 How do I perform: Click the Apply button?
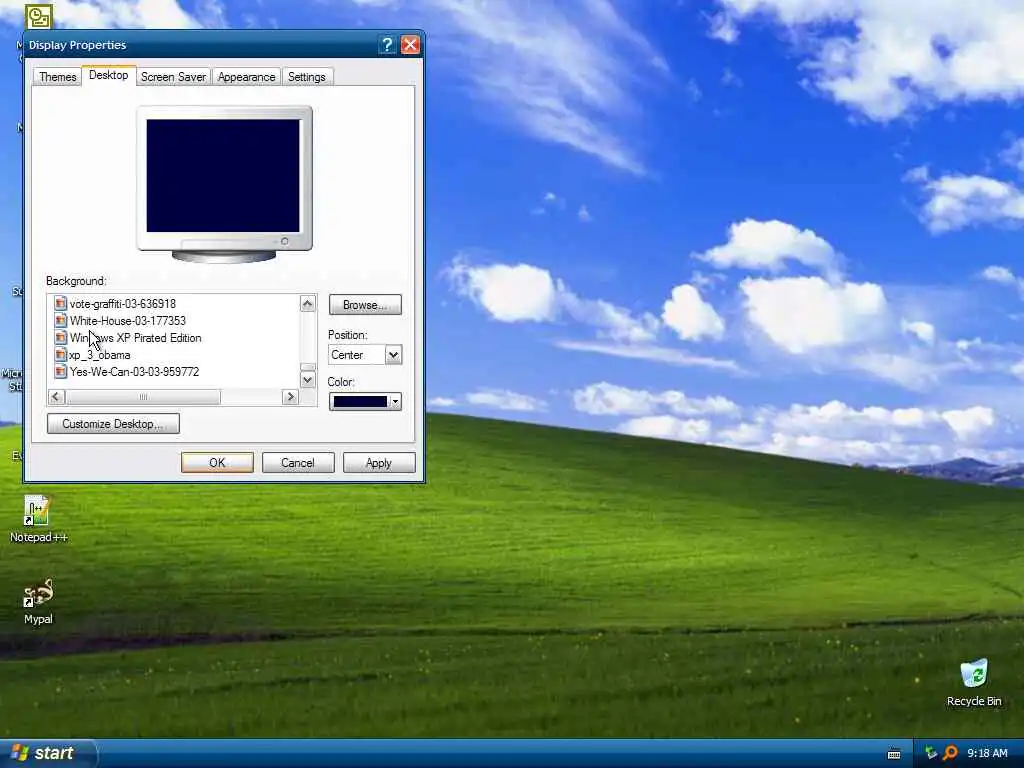(379, 462)
